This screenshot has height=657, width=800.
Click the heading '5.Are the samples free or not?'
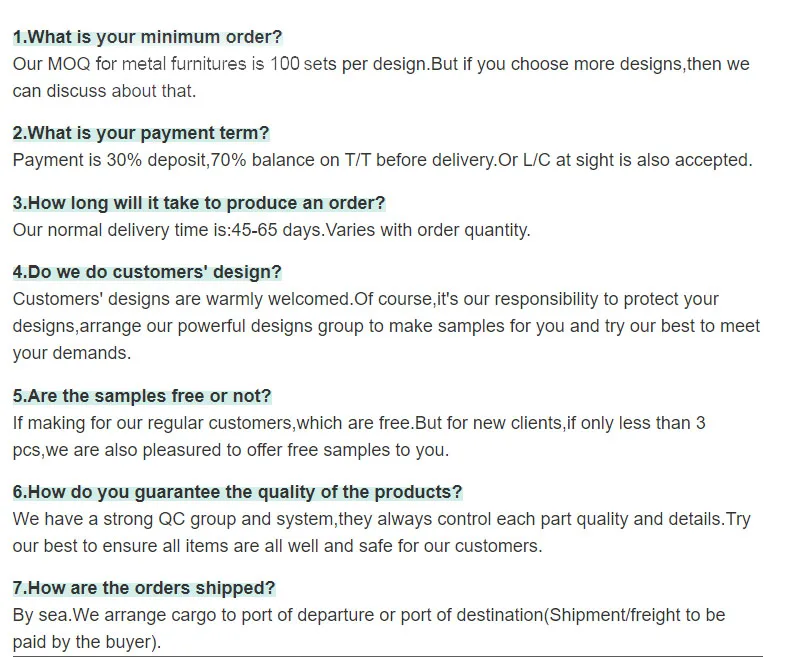pyautogui.click(x=142, y=396)
